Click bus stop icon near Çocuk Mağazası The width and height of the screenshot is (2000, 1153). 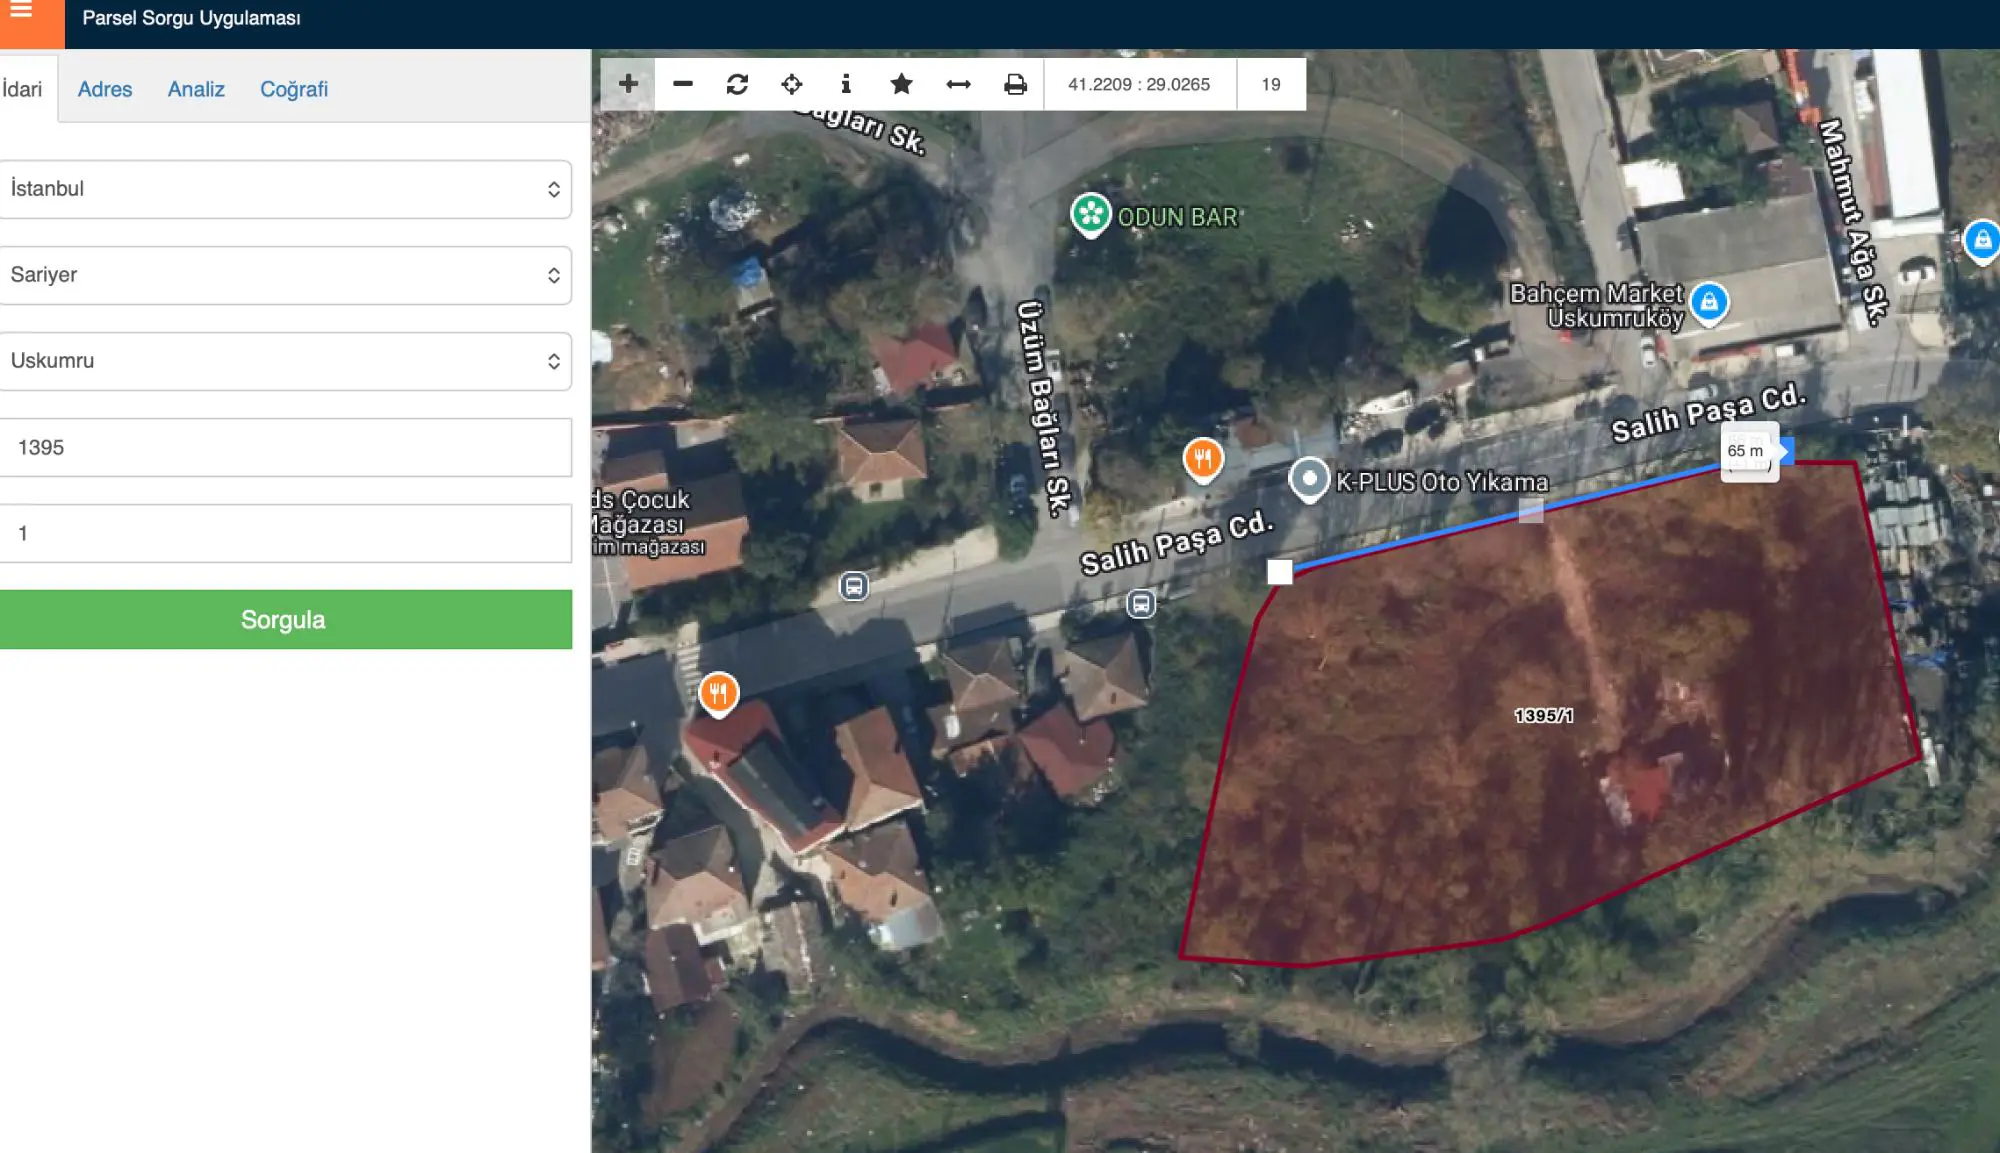tap(853, 586)
